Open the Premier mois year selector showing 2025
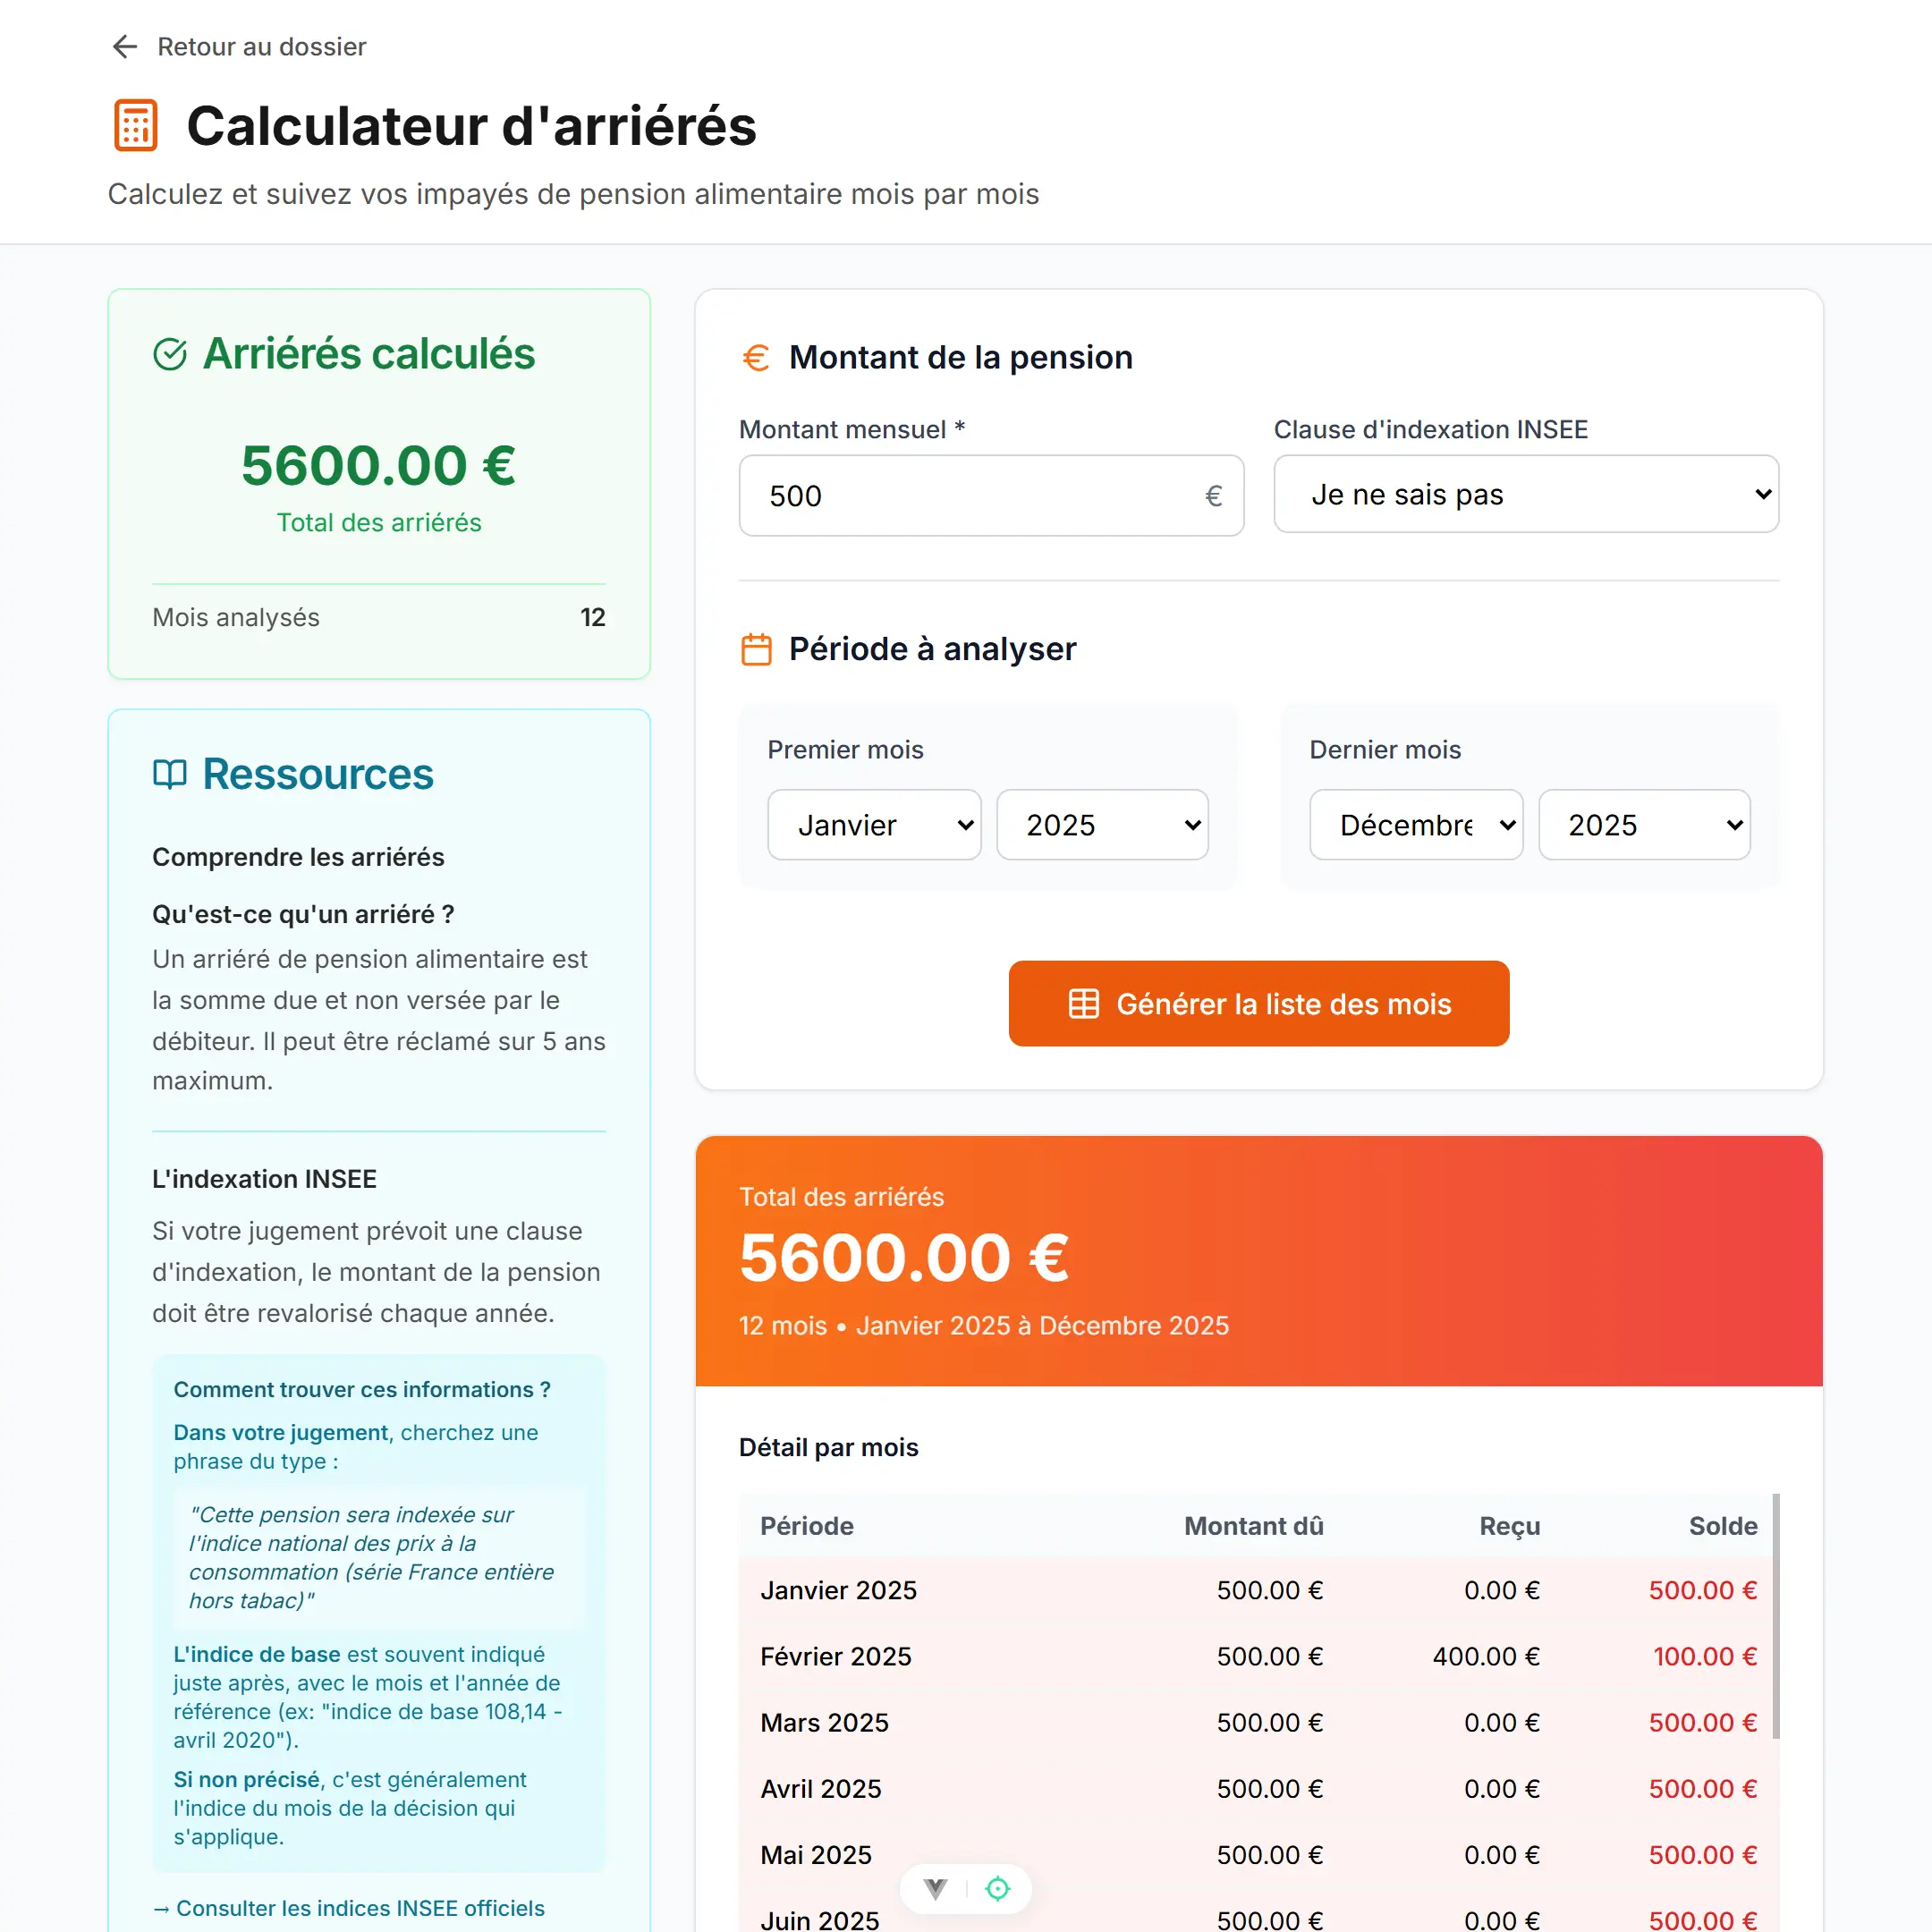Screen dimensions: 1932x1932 pyautogui.click(x=1102, y=824)
